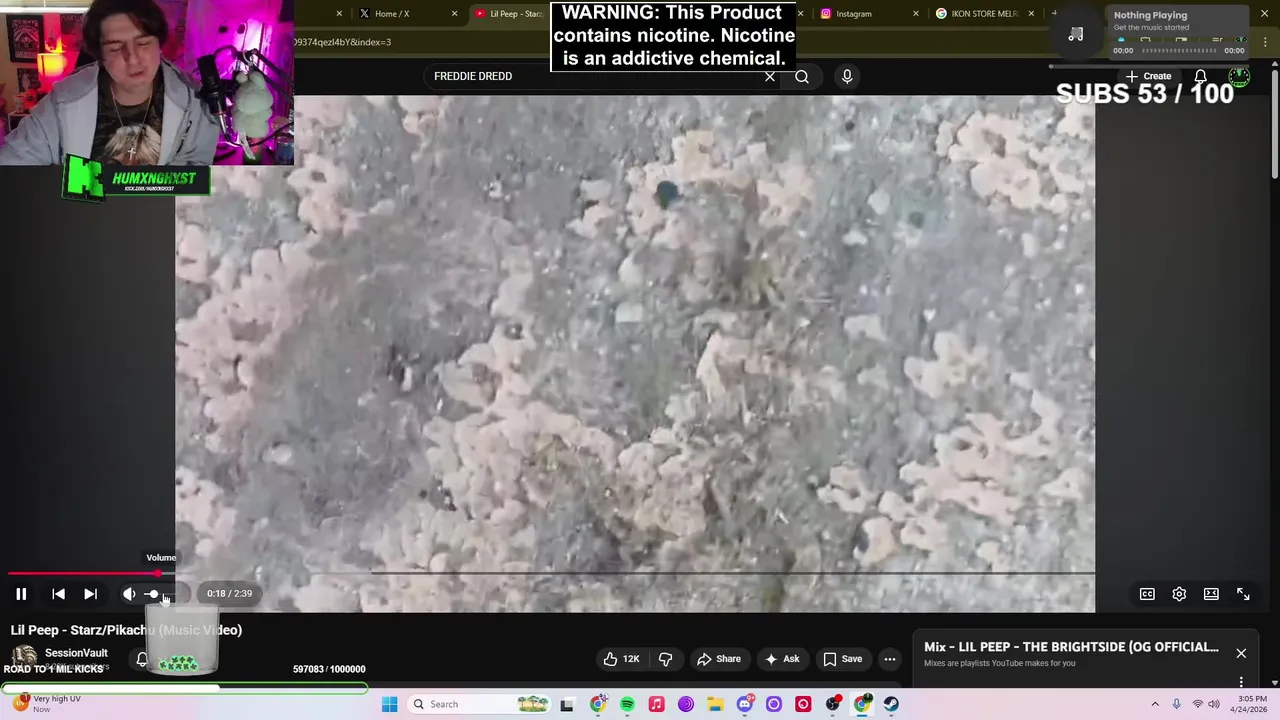This screenshot has width=1280, height=720.
Task: Open the mix title THE BRIGHTSIDE link
Action: [x=1071, y=647]
